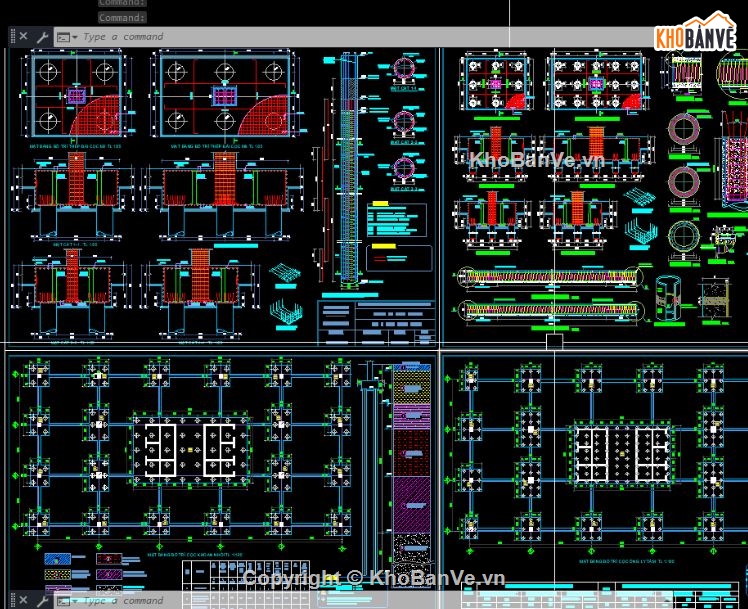The image size is (748, 609).
Task: Pick the tall pile reinforcement elevation drawing
Action: [x=349, y=172]
